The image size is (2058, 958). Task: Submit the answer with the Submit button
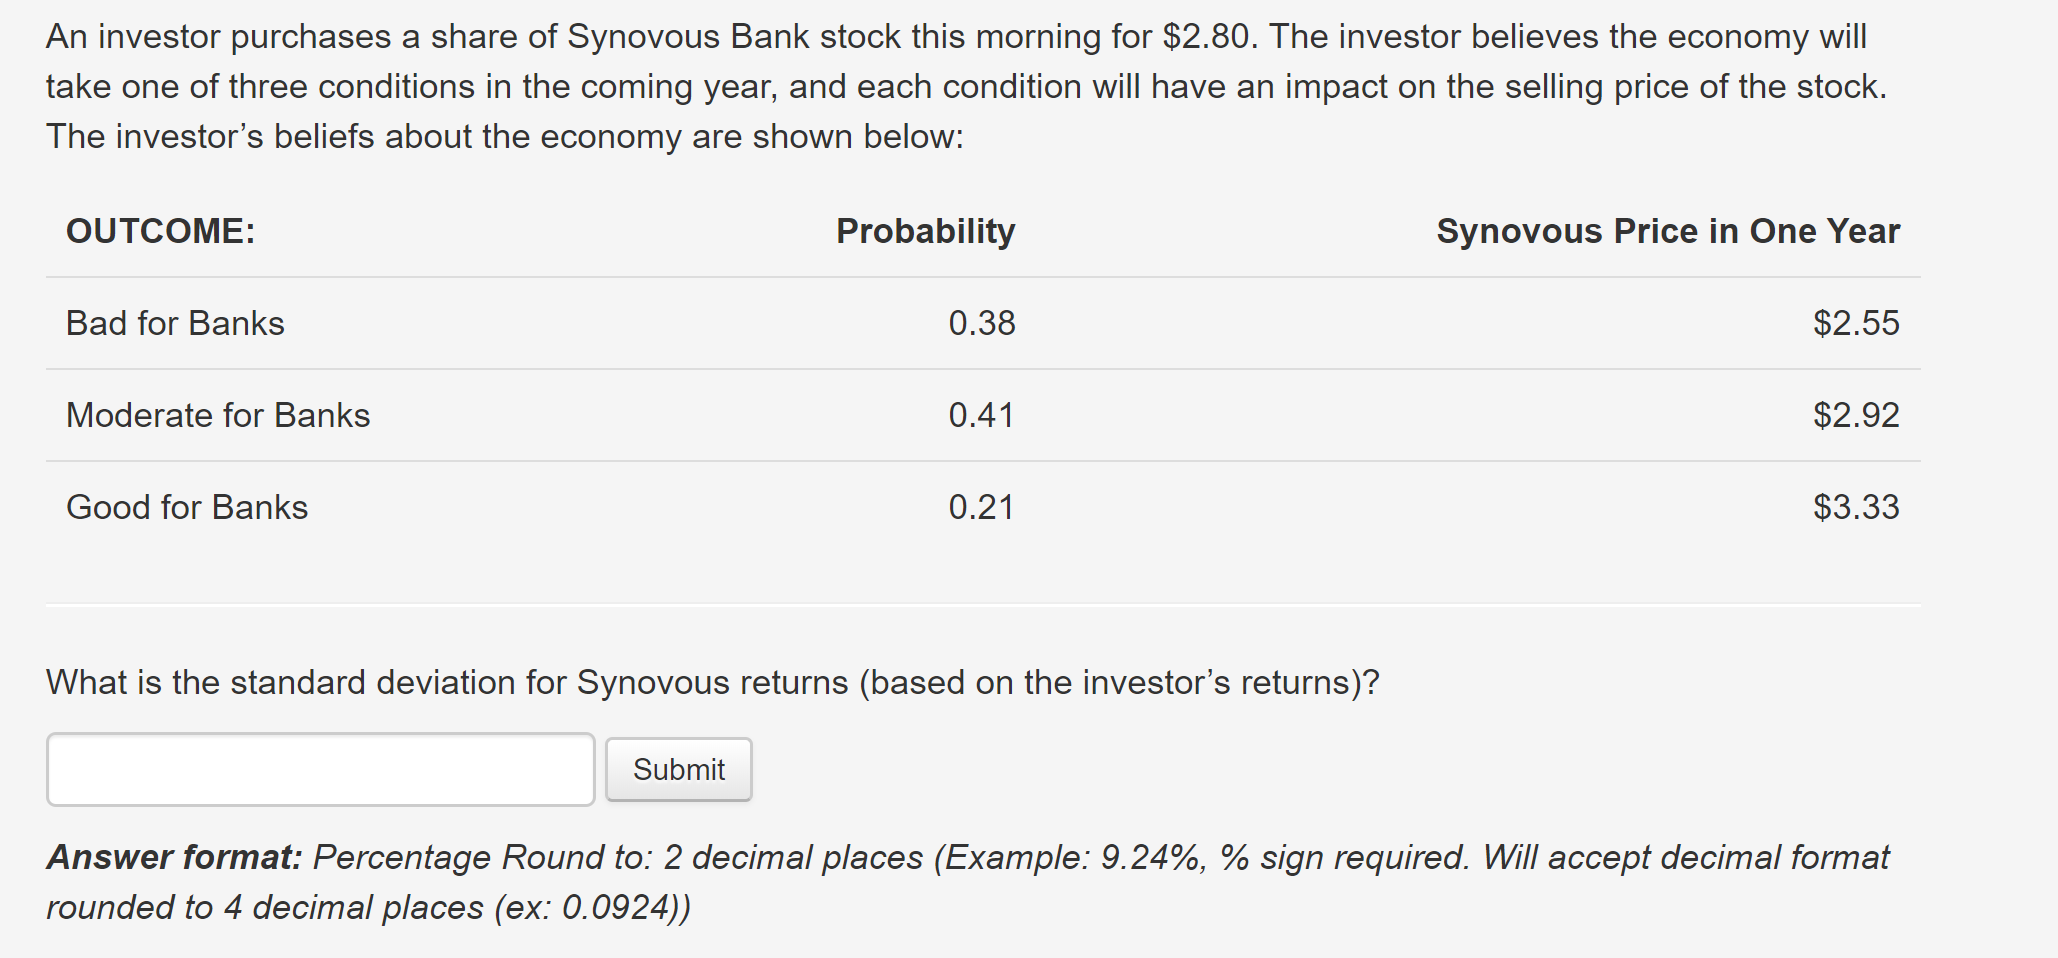[679, 769]
